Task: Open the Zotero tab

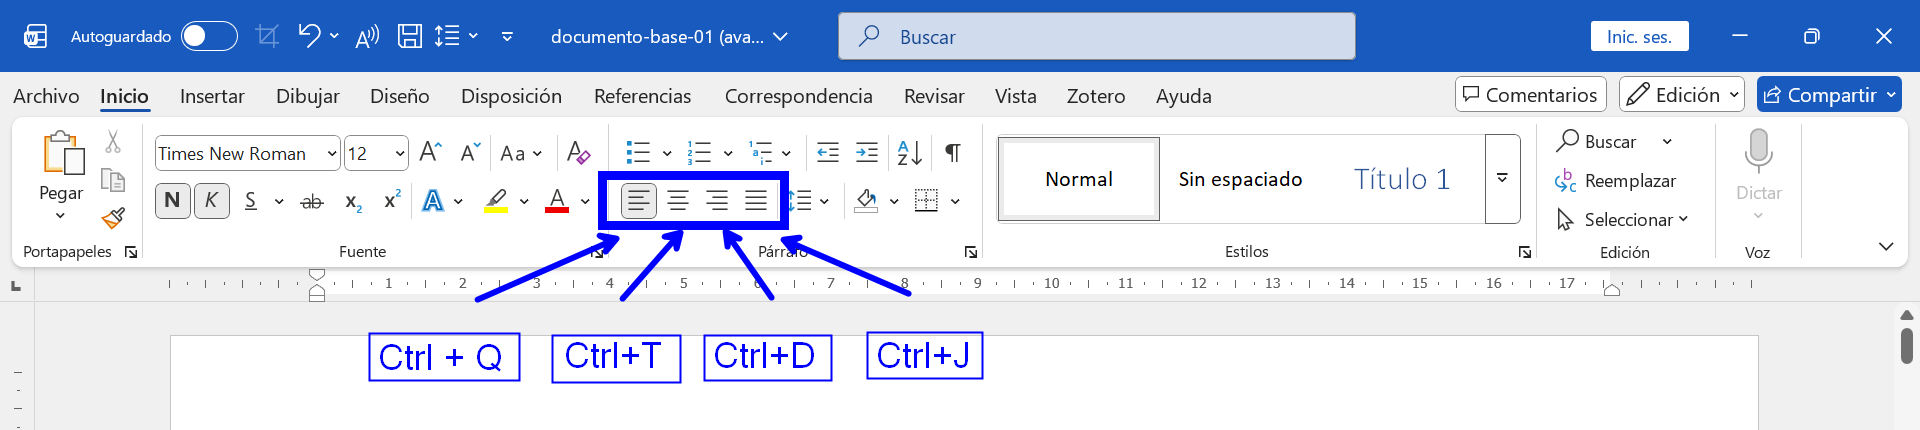Action: click(x=1096, y=96)
